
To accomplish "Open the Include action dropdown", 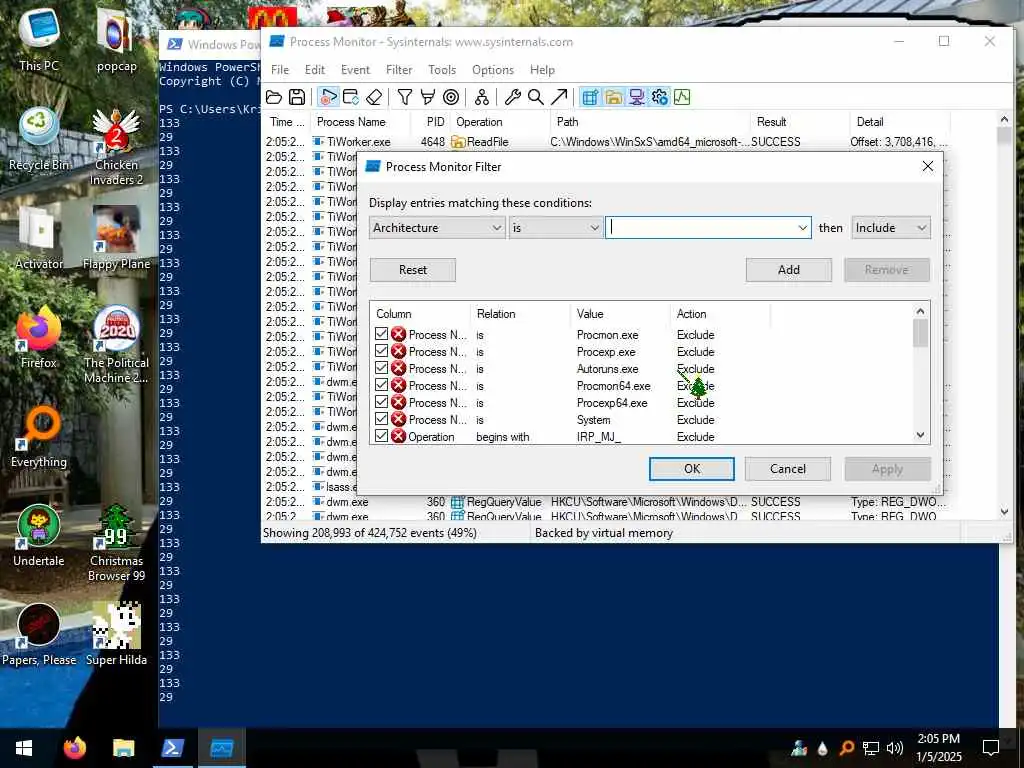I will click(x=891, y=227).
